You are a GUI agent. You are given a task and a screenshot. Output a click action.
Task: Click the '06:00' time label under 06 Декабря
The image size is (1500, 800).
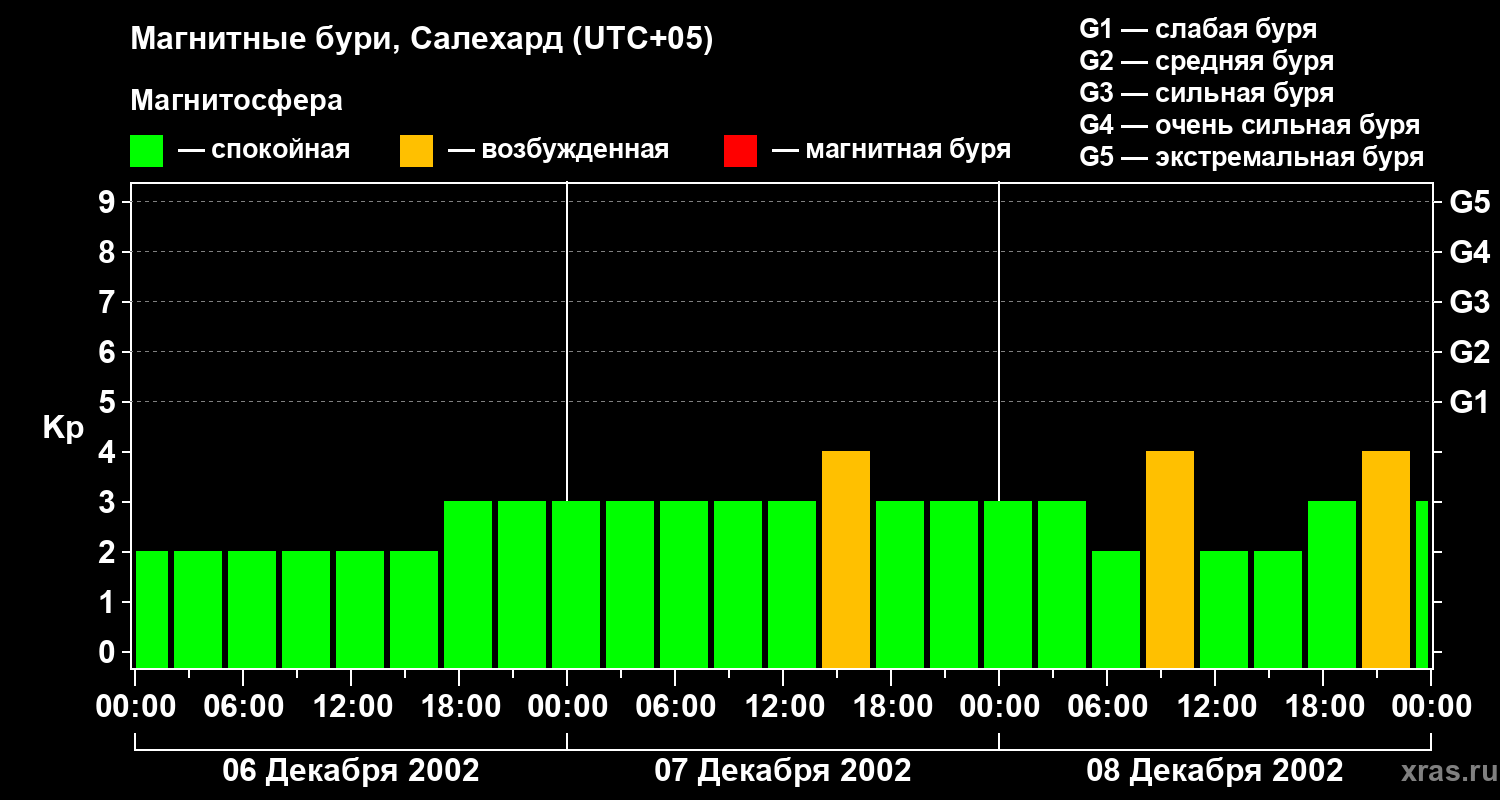click(242, 707)
